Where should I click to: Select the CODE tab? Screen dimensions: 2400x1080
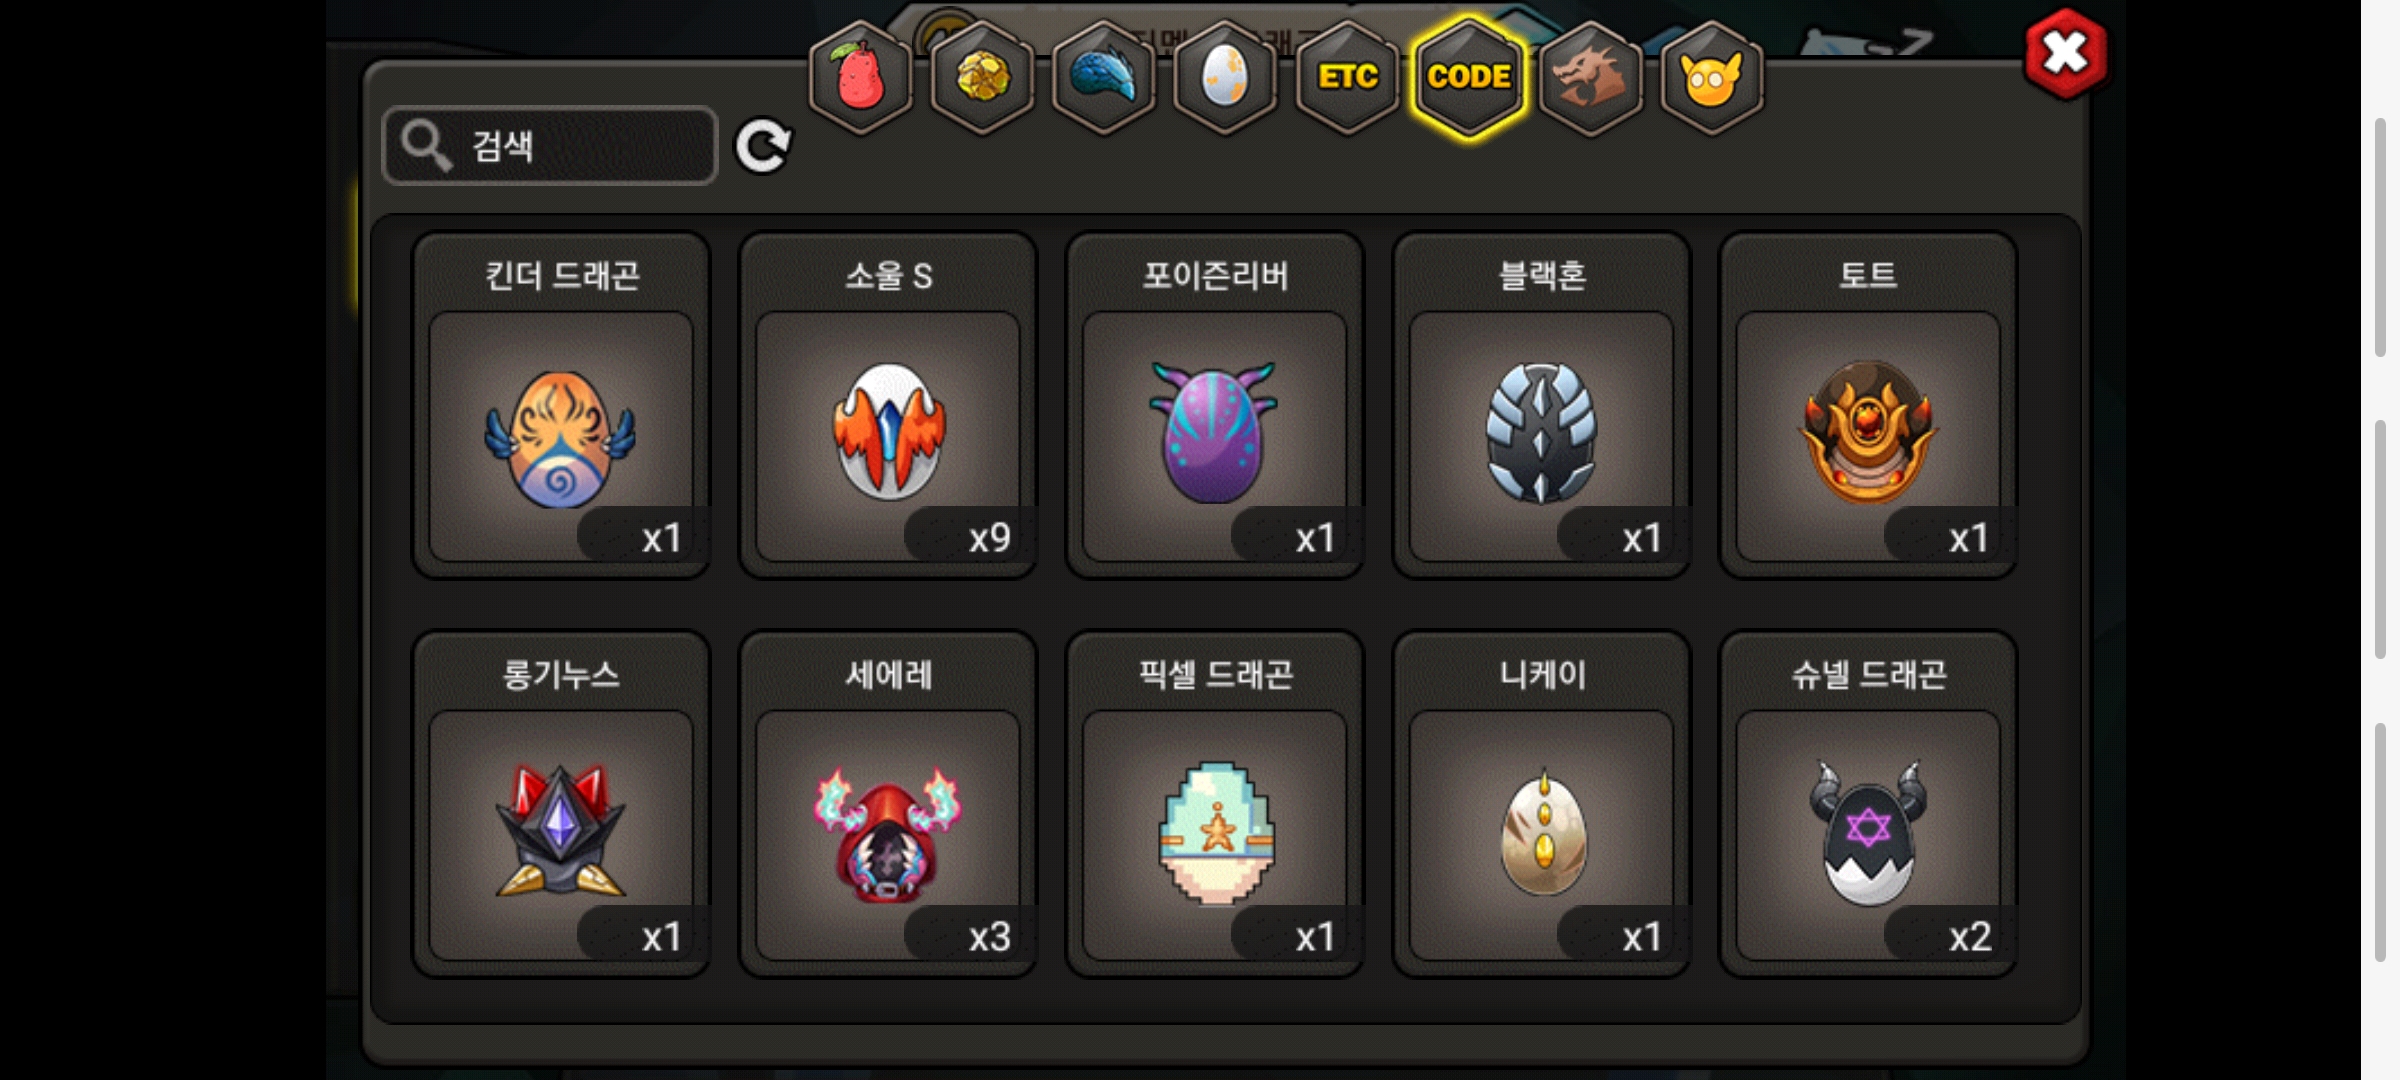click(1469, 78)
